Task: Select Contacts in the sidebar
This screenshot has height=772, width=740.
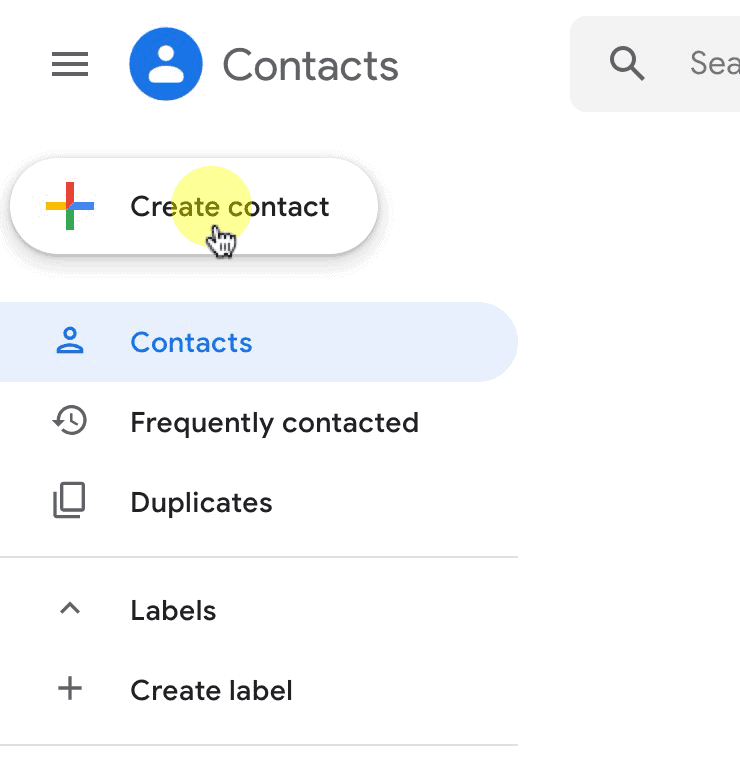Action: click(258, 342)
